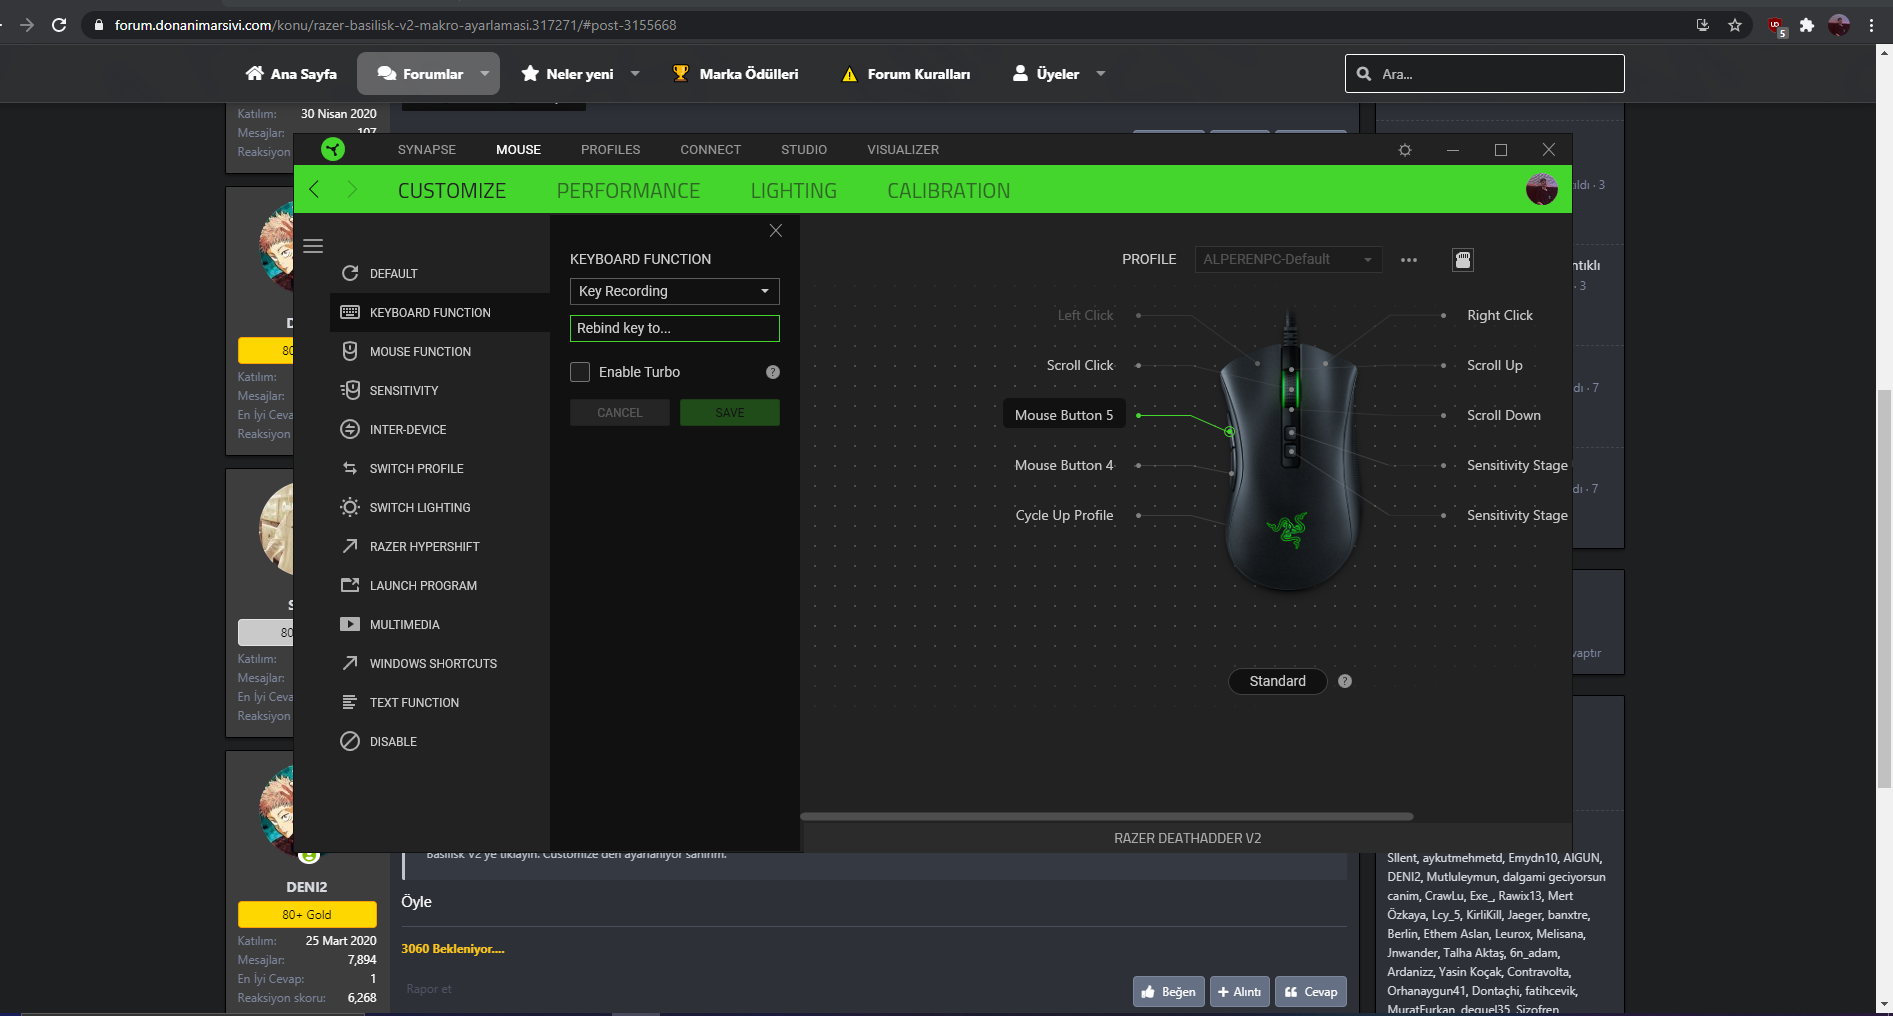
Task: Expand the Neler yeni dropdown arrow
Action: click(x=635, y=74)
